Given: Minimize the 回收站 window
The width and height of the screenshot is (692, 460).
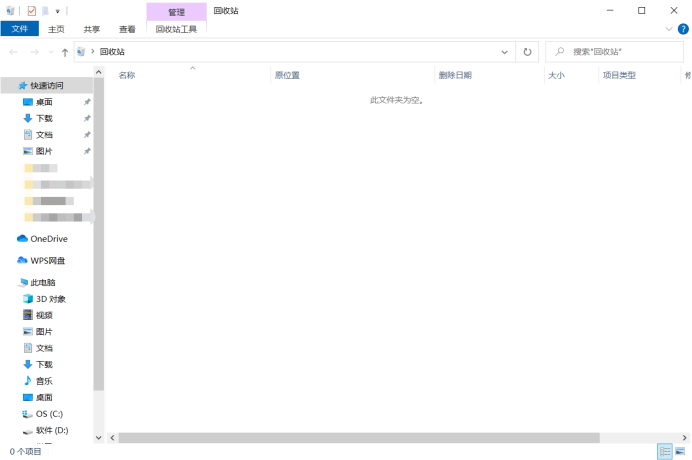Looking at the screenshot, I should click(x=610, y=11).
